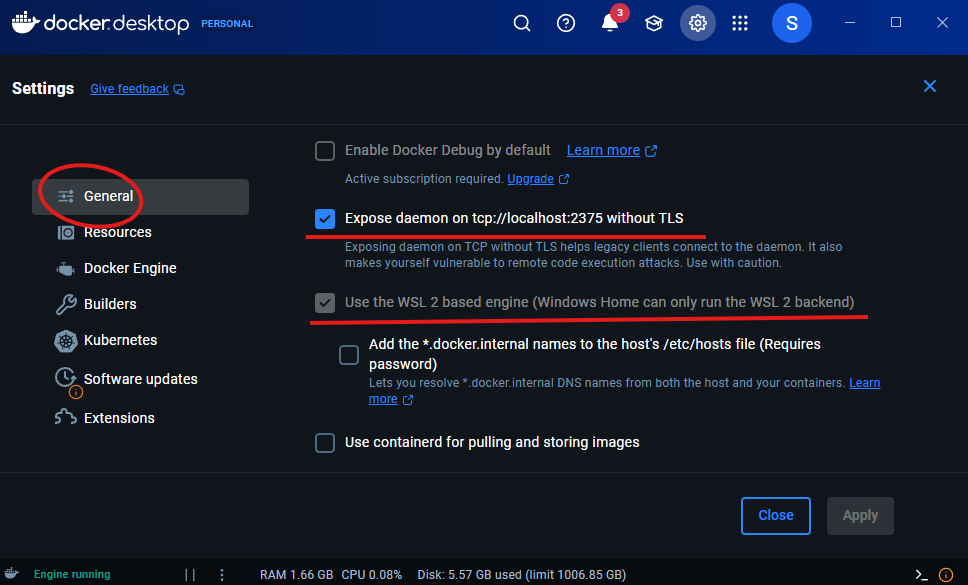
Task: Open the status bar three-dot menu
Action: [222, 575]
